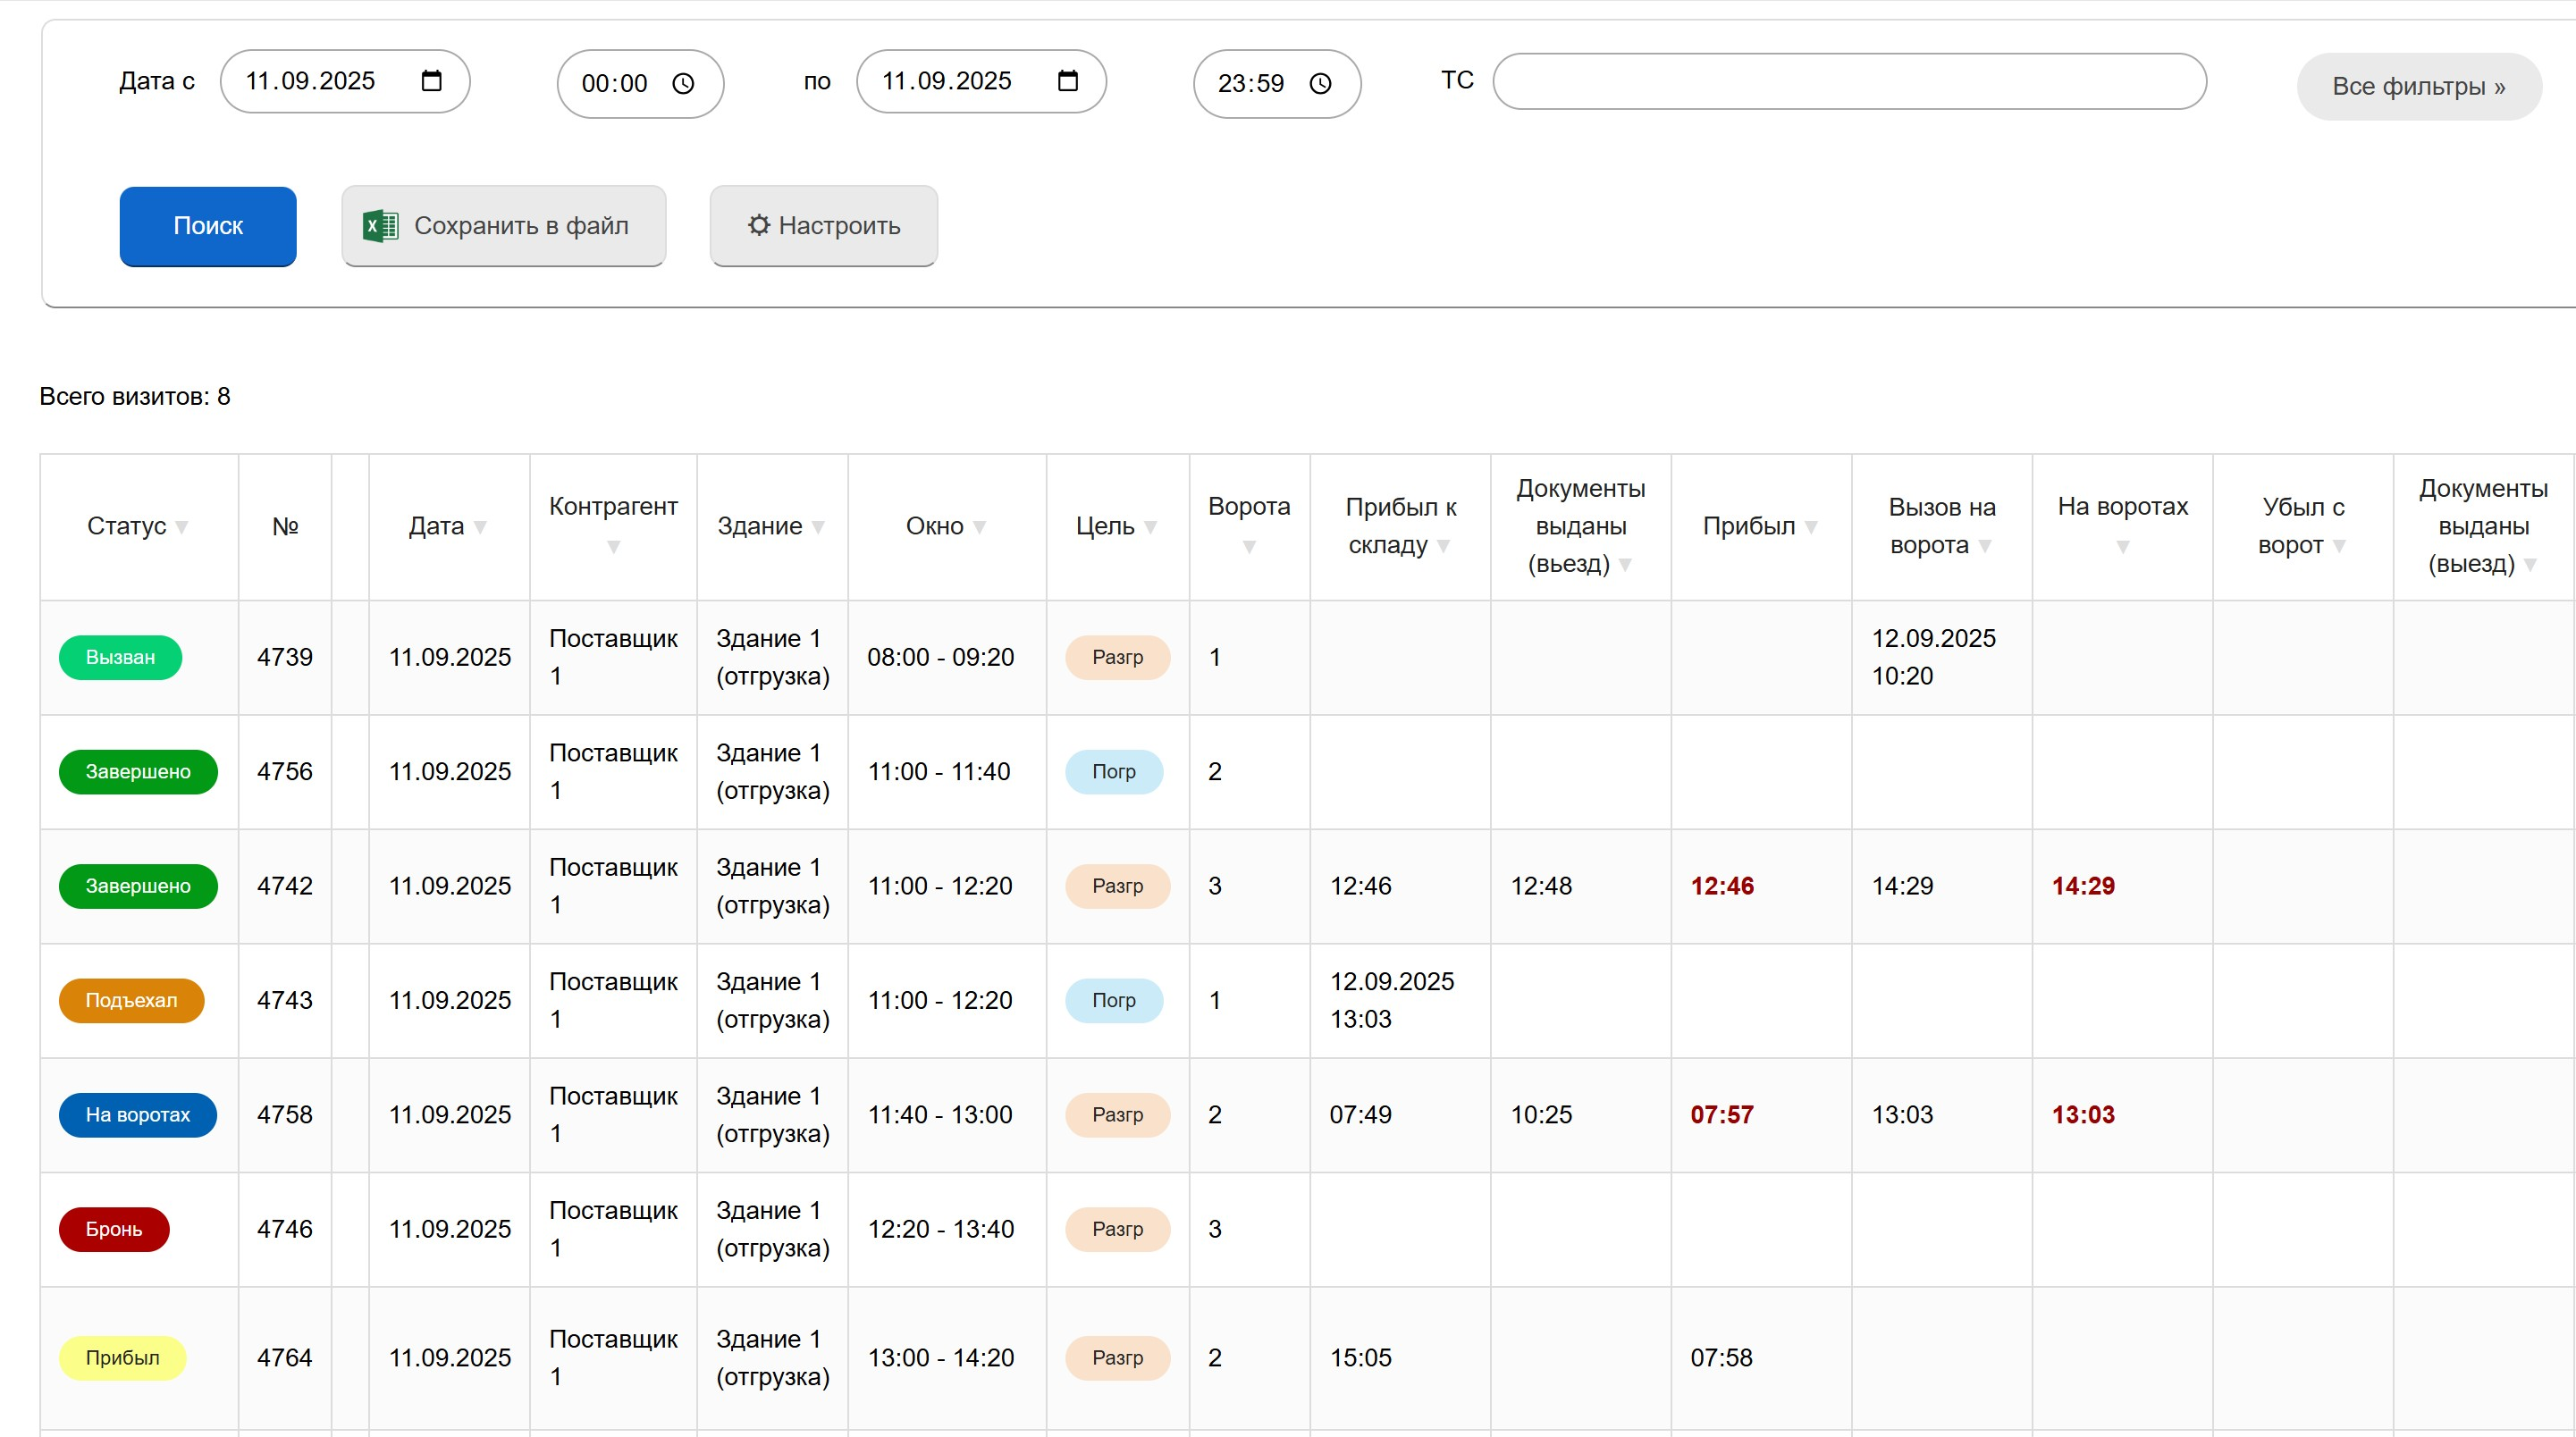Open calendar picker in 'по' date field
Image resolution: width=2576 pixels, height=1437 pixels.
(1067, 81)
